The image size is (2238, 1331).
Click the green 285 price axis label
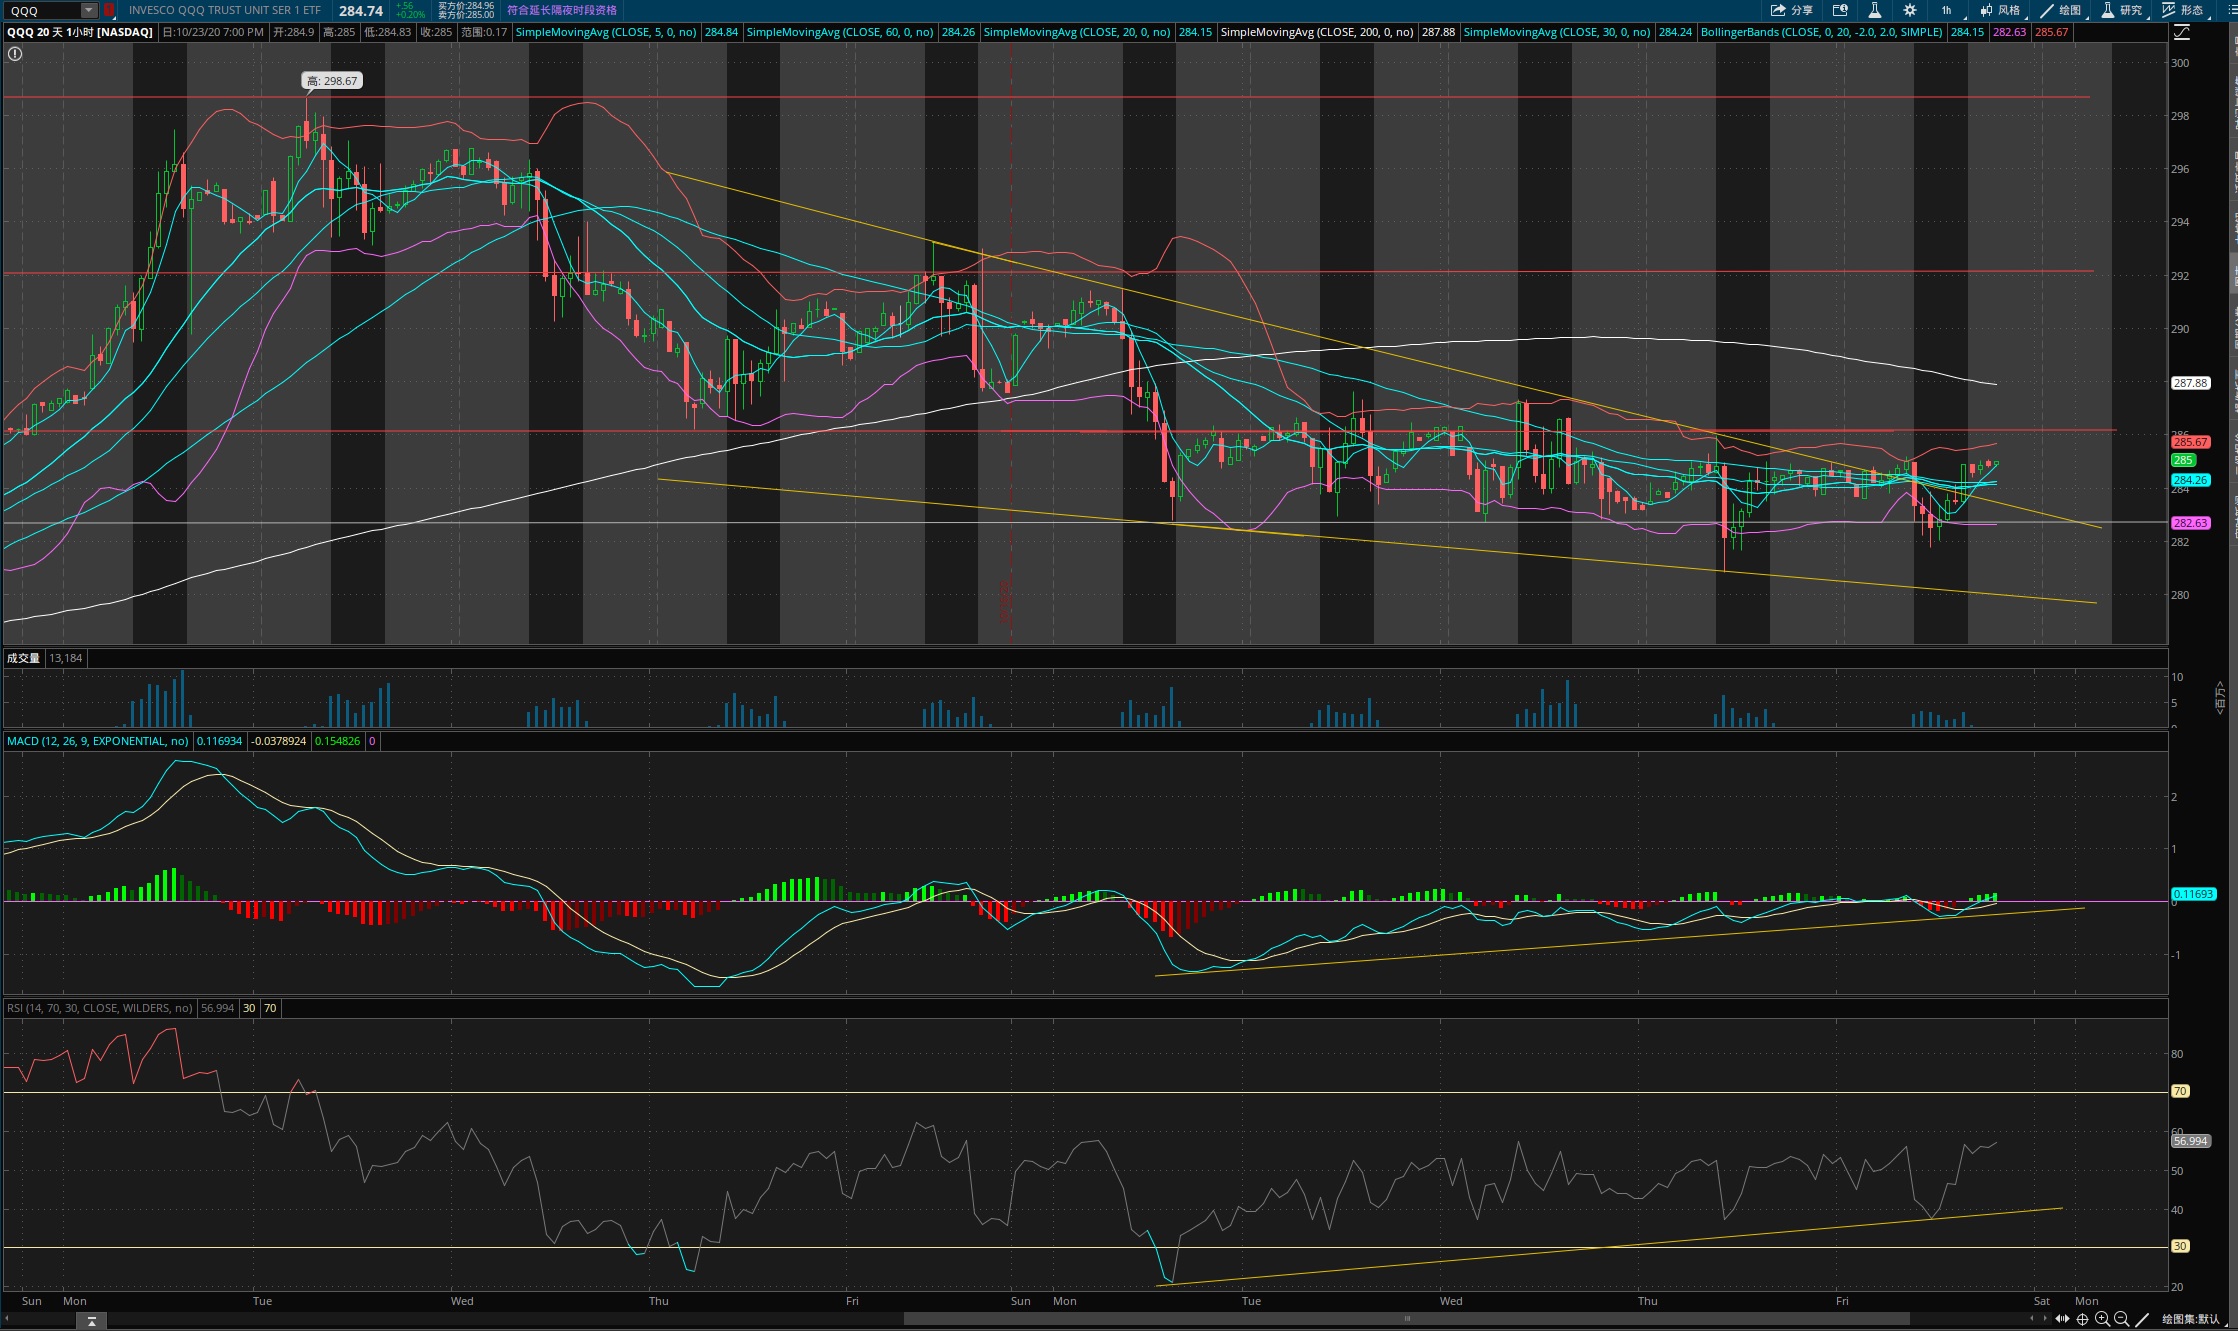click(x=2183, y=461)
